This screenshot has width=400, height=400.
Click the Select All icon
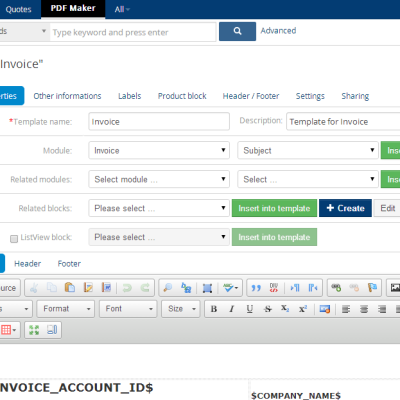point(207,288)
